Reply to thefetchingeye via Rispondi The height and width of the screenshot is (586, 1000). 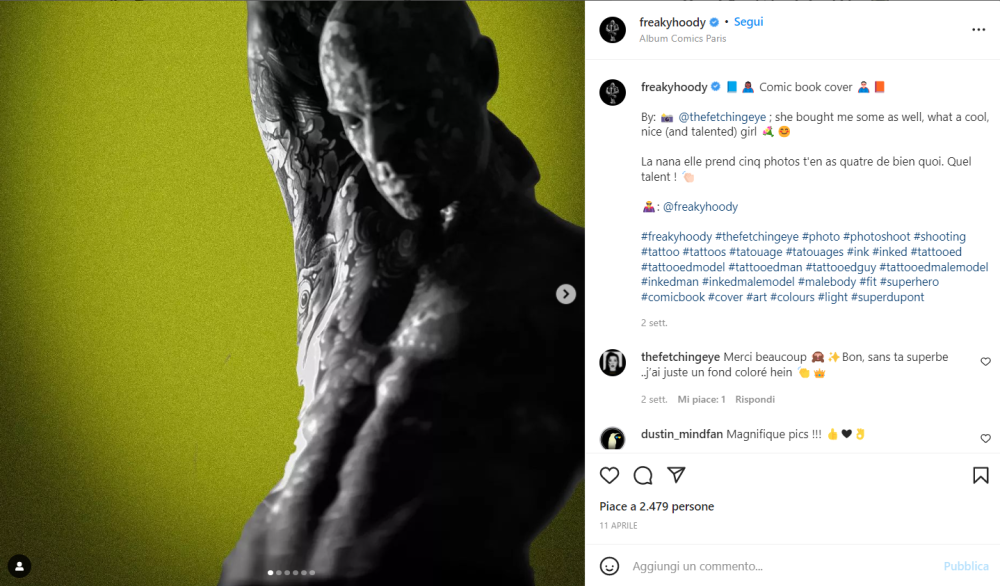tap(754, 399)
